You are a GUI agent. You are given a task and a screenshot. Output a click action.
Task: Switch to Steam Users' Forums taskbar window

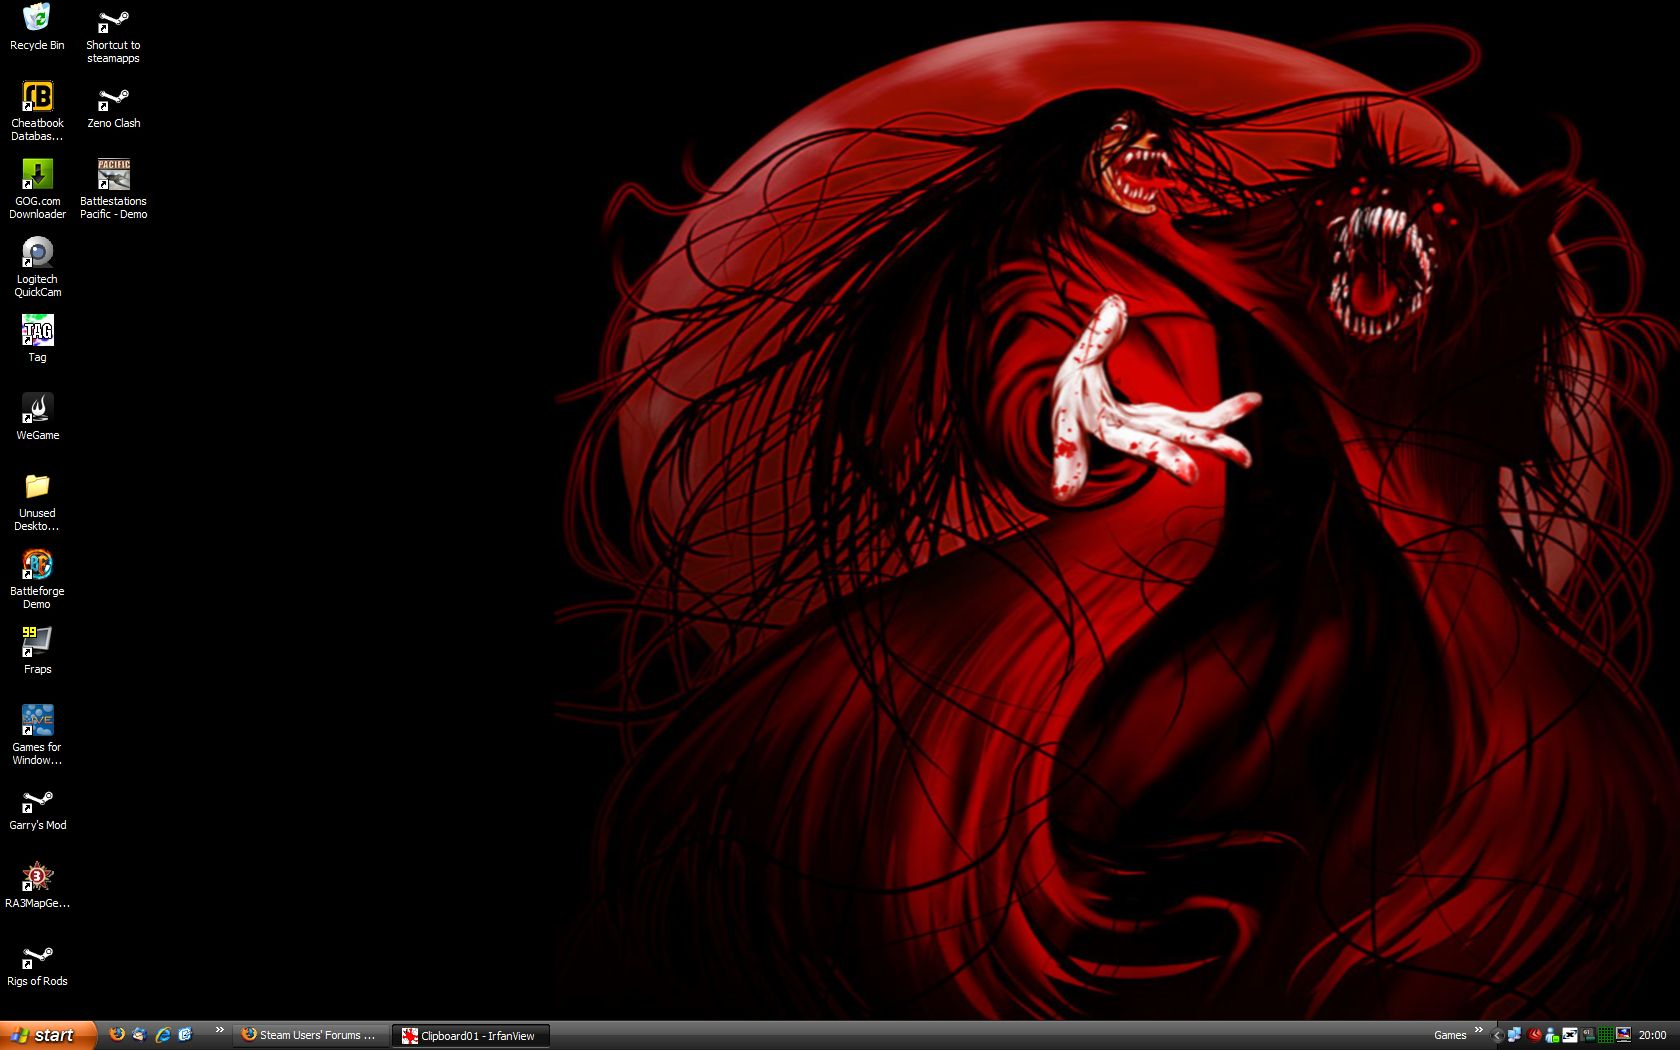(311, 1035)
